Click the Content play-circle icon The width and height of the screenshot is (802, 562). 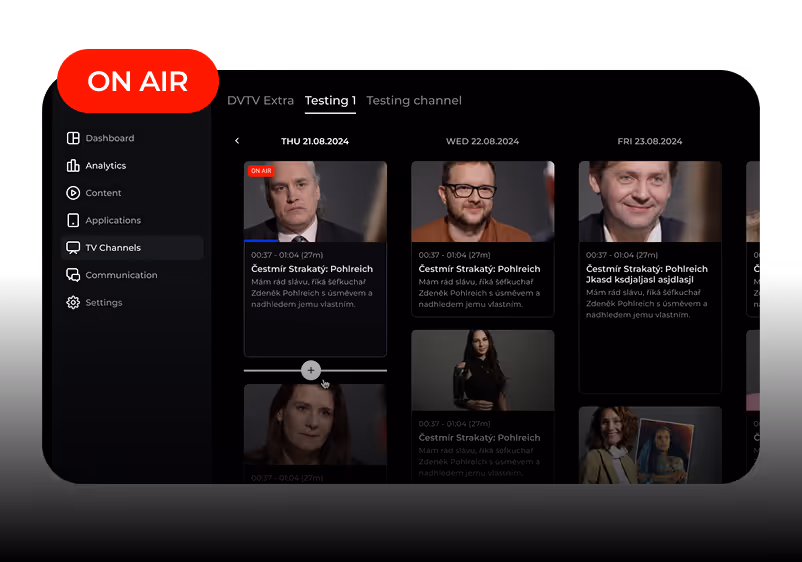coord(73,193)
